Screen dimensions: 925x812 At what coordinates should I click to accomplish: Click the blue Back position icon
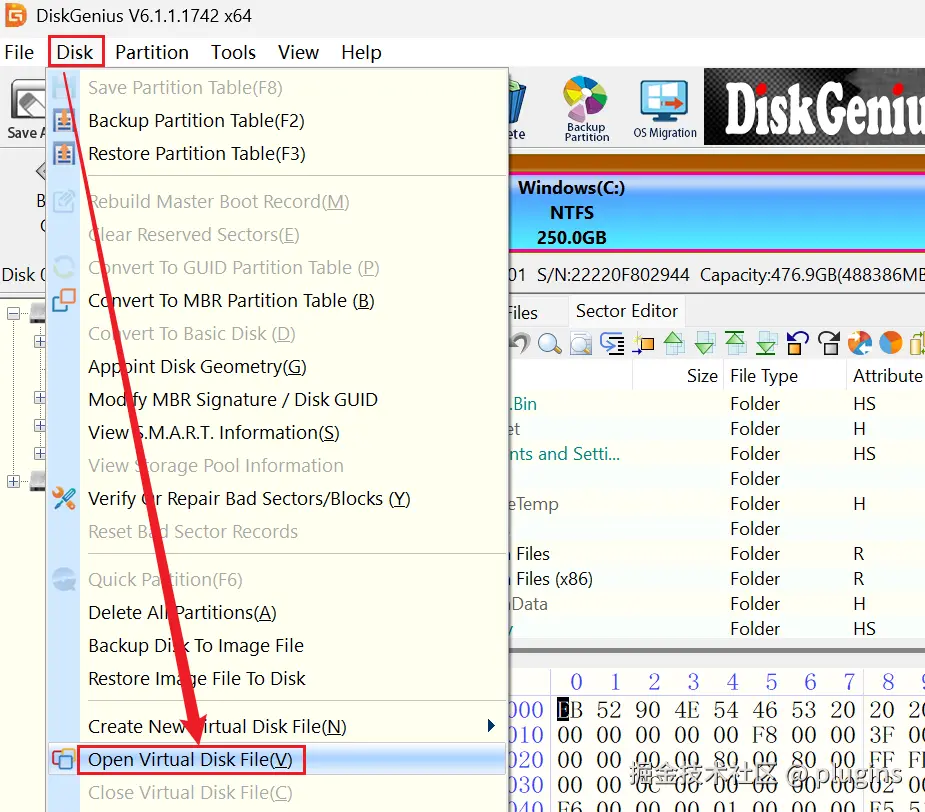click(x=797, y=343)
